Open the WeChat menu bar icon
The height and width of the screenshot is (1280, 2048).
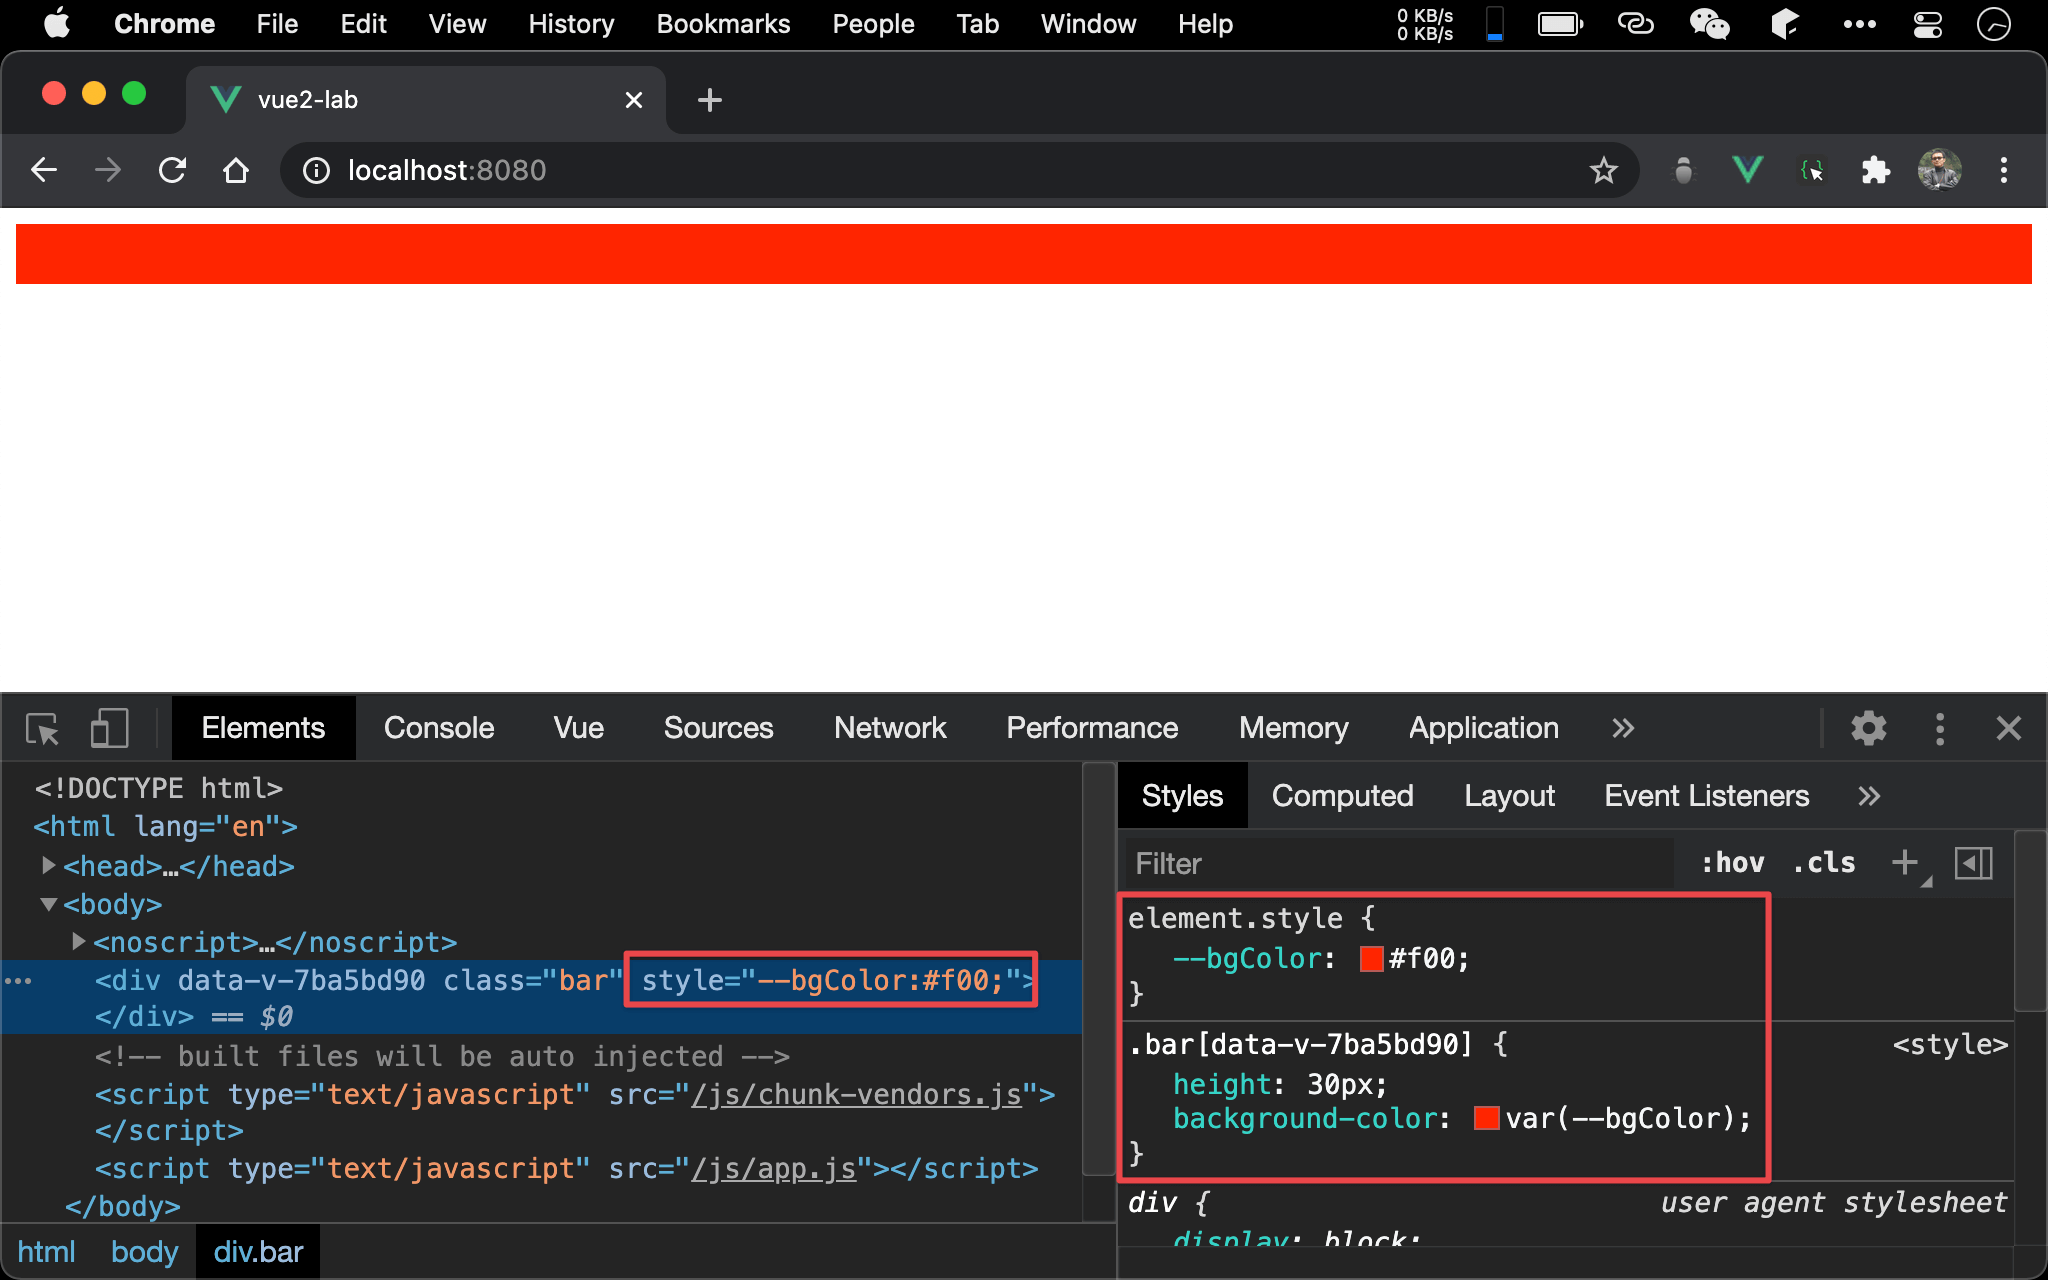click(1709, 23)
